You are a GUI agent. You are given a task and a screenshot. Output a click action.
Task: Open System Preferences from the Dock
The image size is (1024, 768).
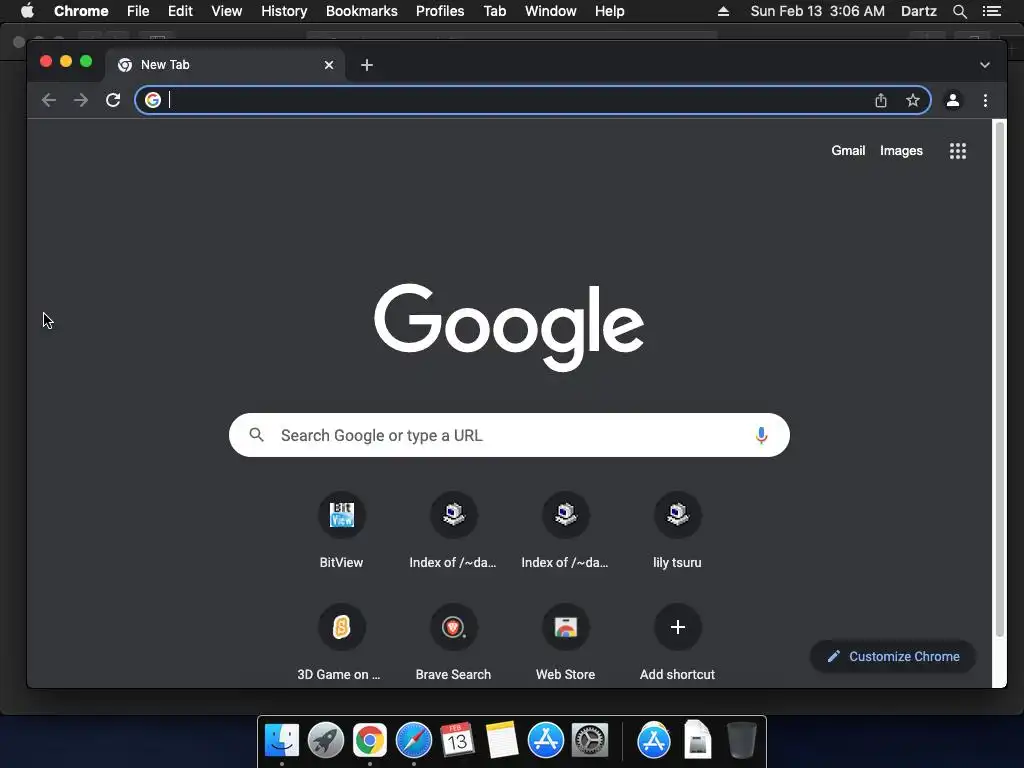[x=590, y=740]
